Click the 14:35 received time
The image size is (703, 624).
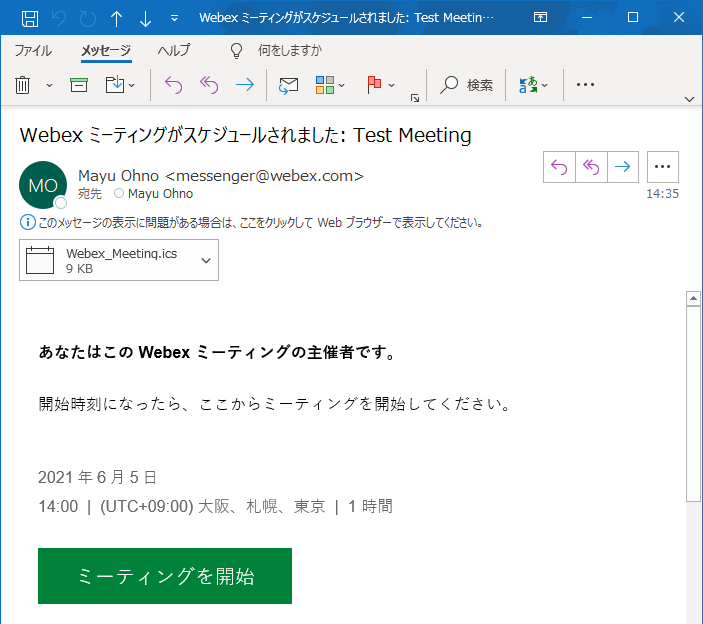662,194
